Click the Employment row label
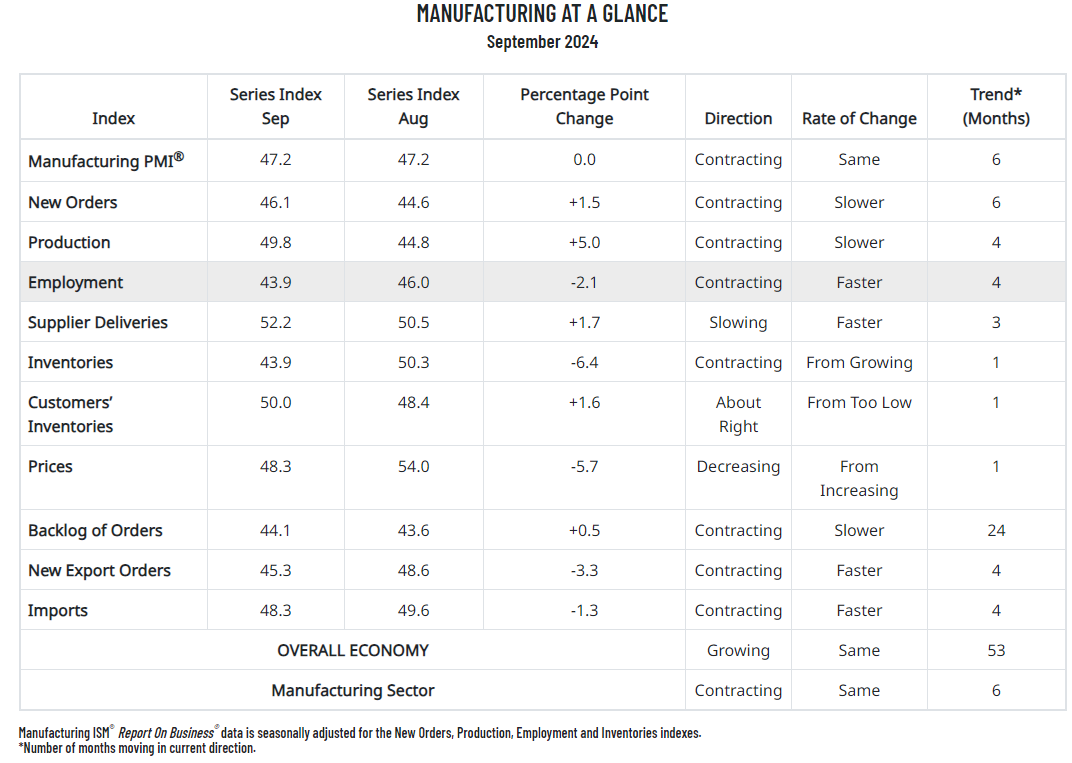 (x=76, y=283)
